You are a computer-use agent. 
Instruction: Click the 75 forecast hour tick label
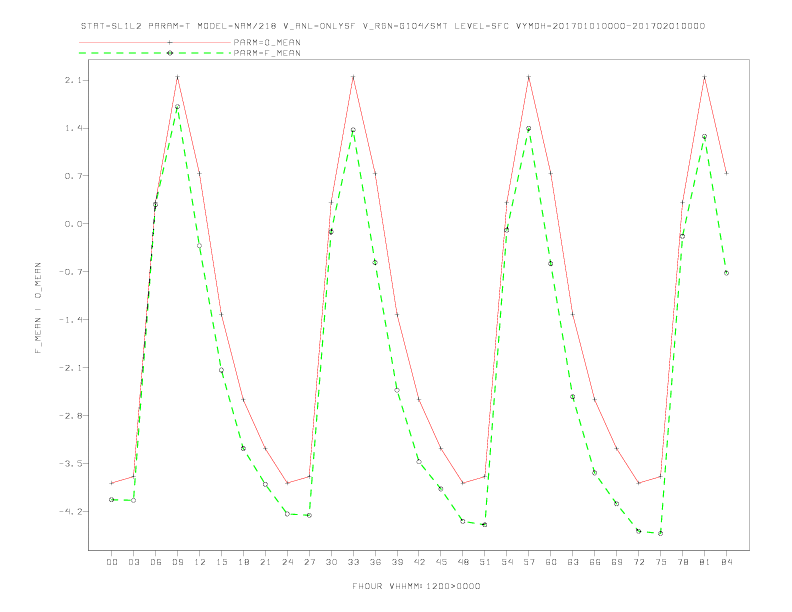tap(661, 562)
